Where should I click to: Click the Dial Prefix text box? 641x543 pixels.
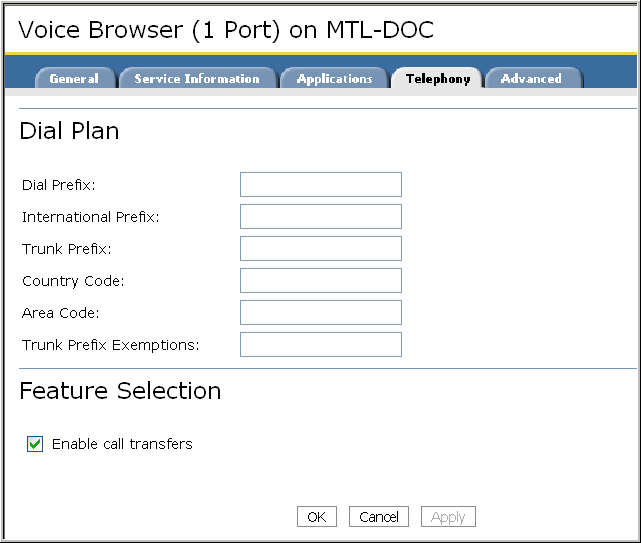tap(320, 184)
